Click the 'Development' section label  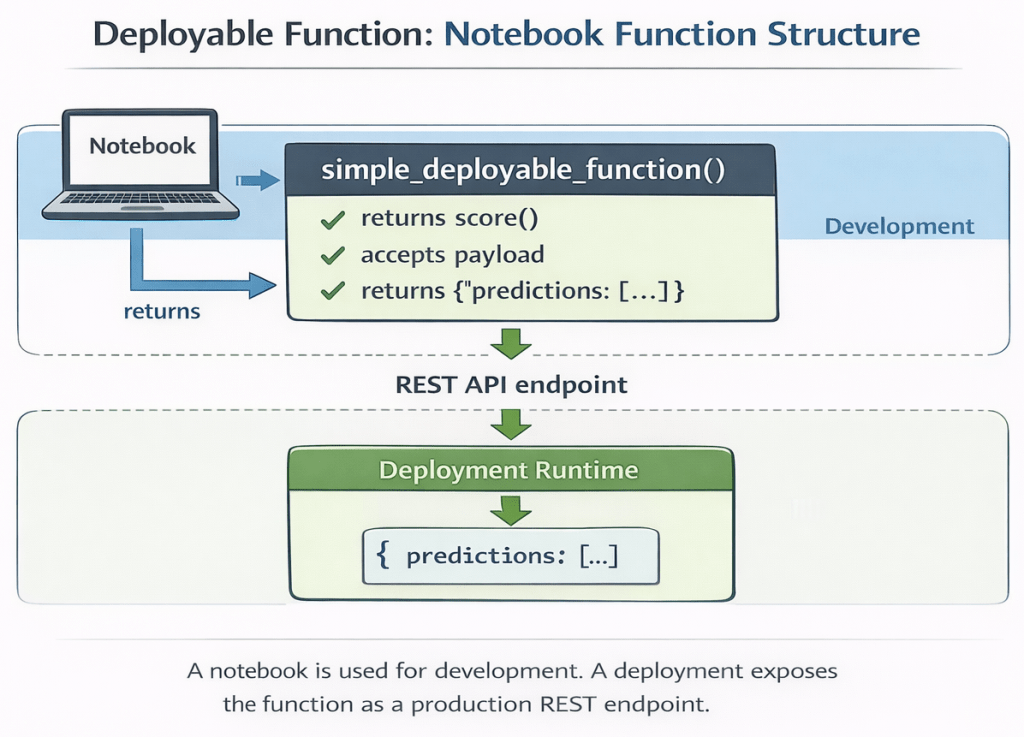coord(898,227)
